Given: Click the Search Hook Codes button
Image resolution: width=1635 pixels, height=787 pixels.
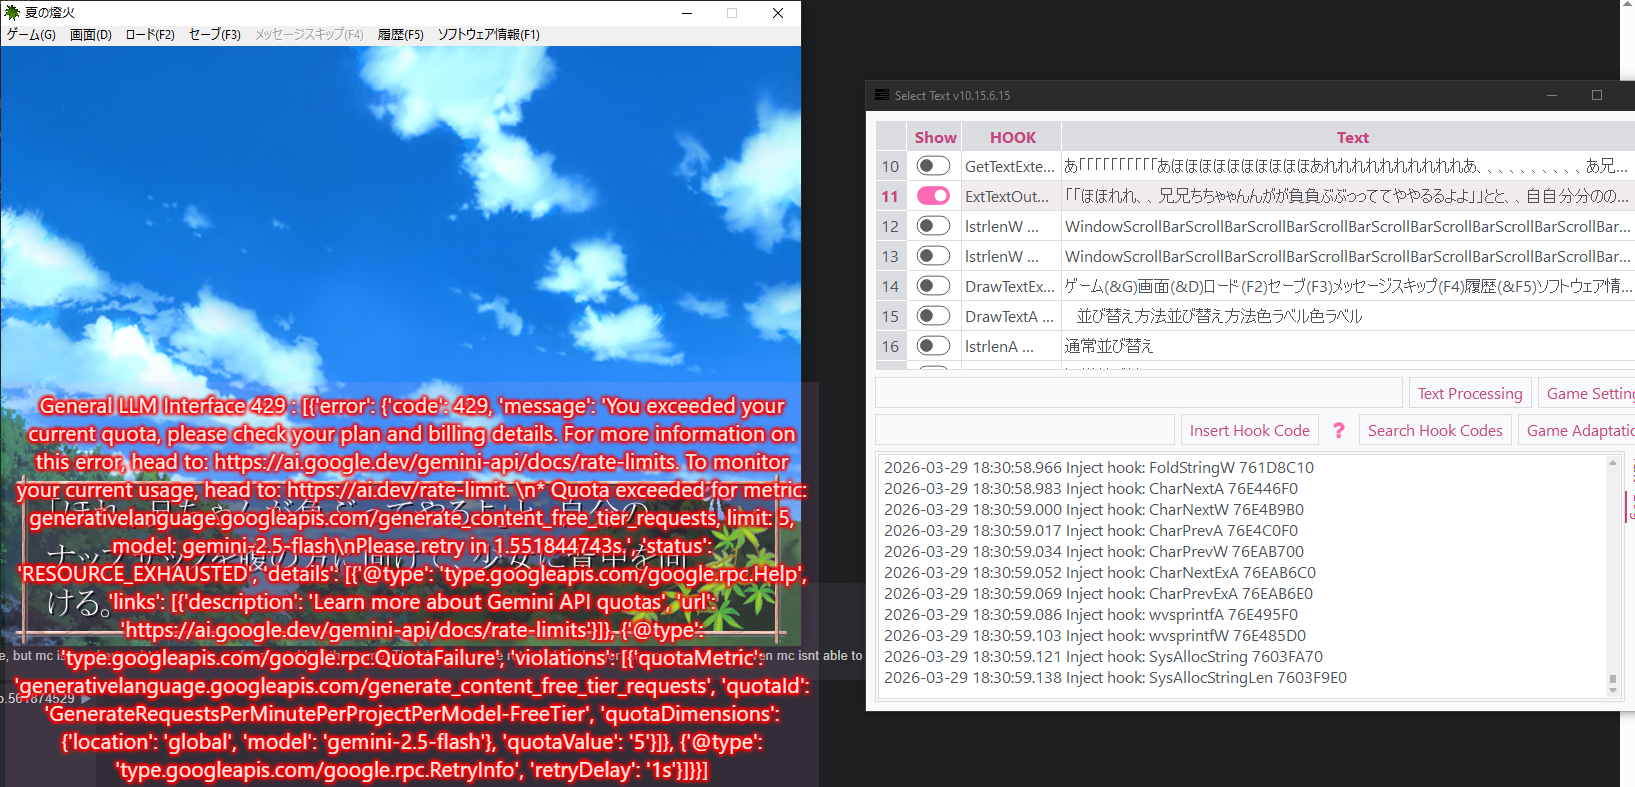Looking at the screenshot, I should pyautogui.click(x=1435, y=430).
